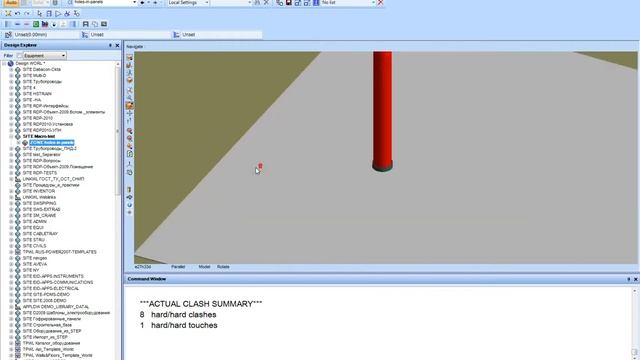Screen dimensions: 640x360
Task: Click the Unset measurement icon in status toolbar
Action: pos(8,35)
